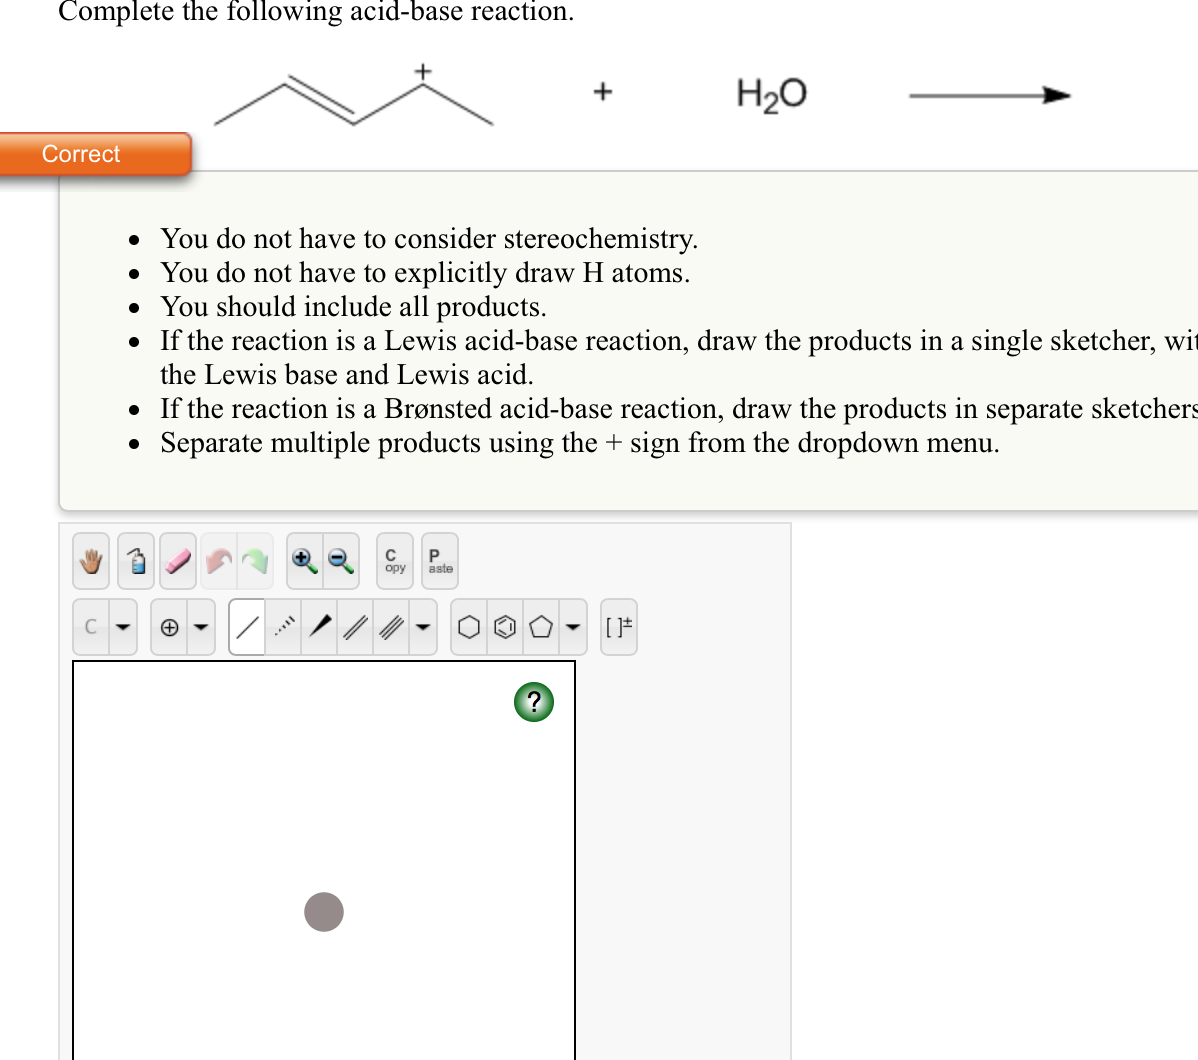Click the Lewis acid-base reaction instruction
Viewport: 1198px width, 1060px height.
(678, 358)
